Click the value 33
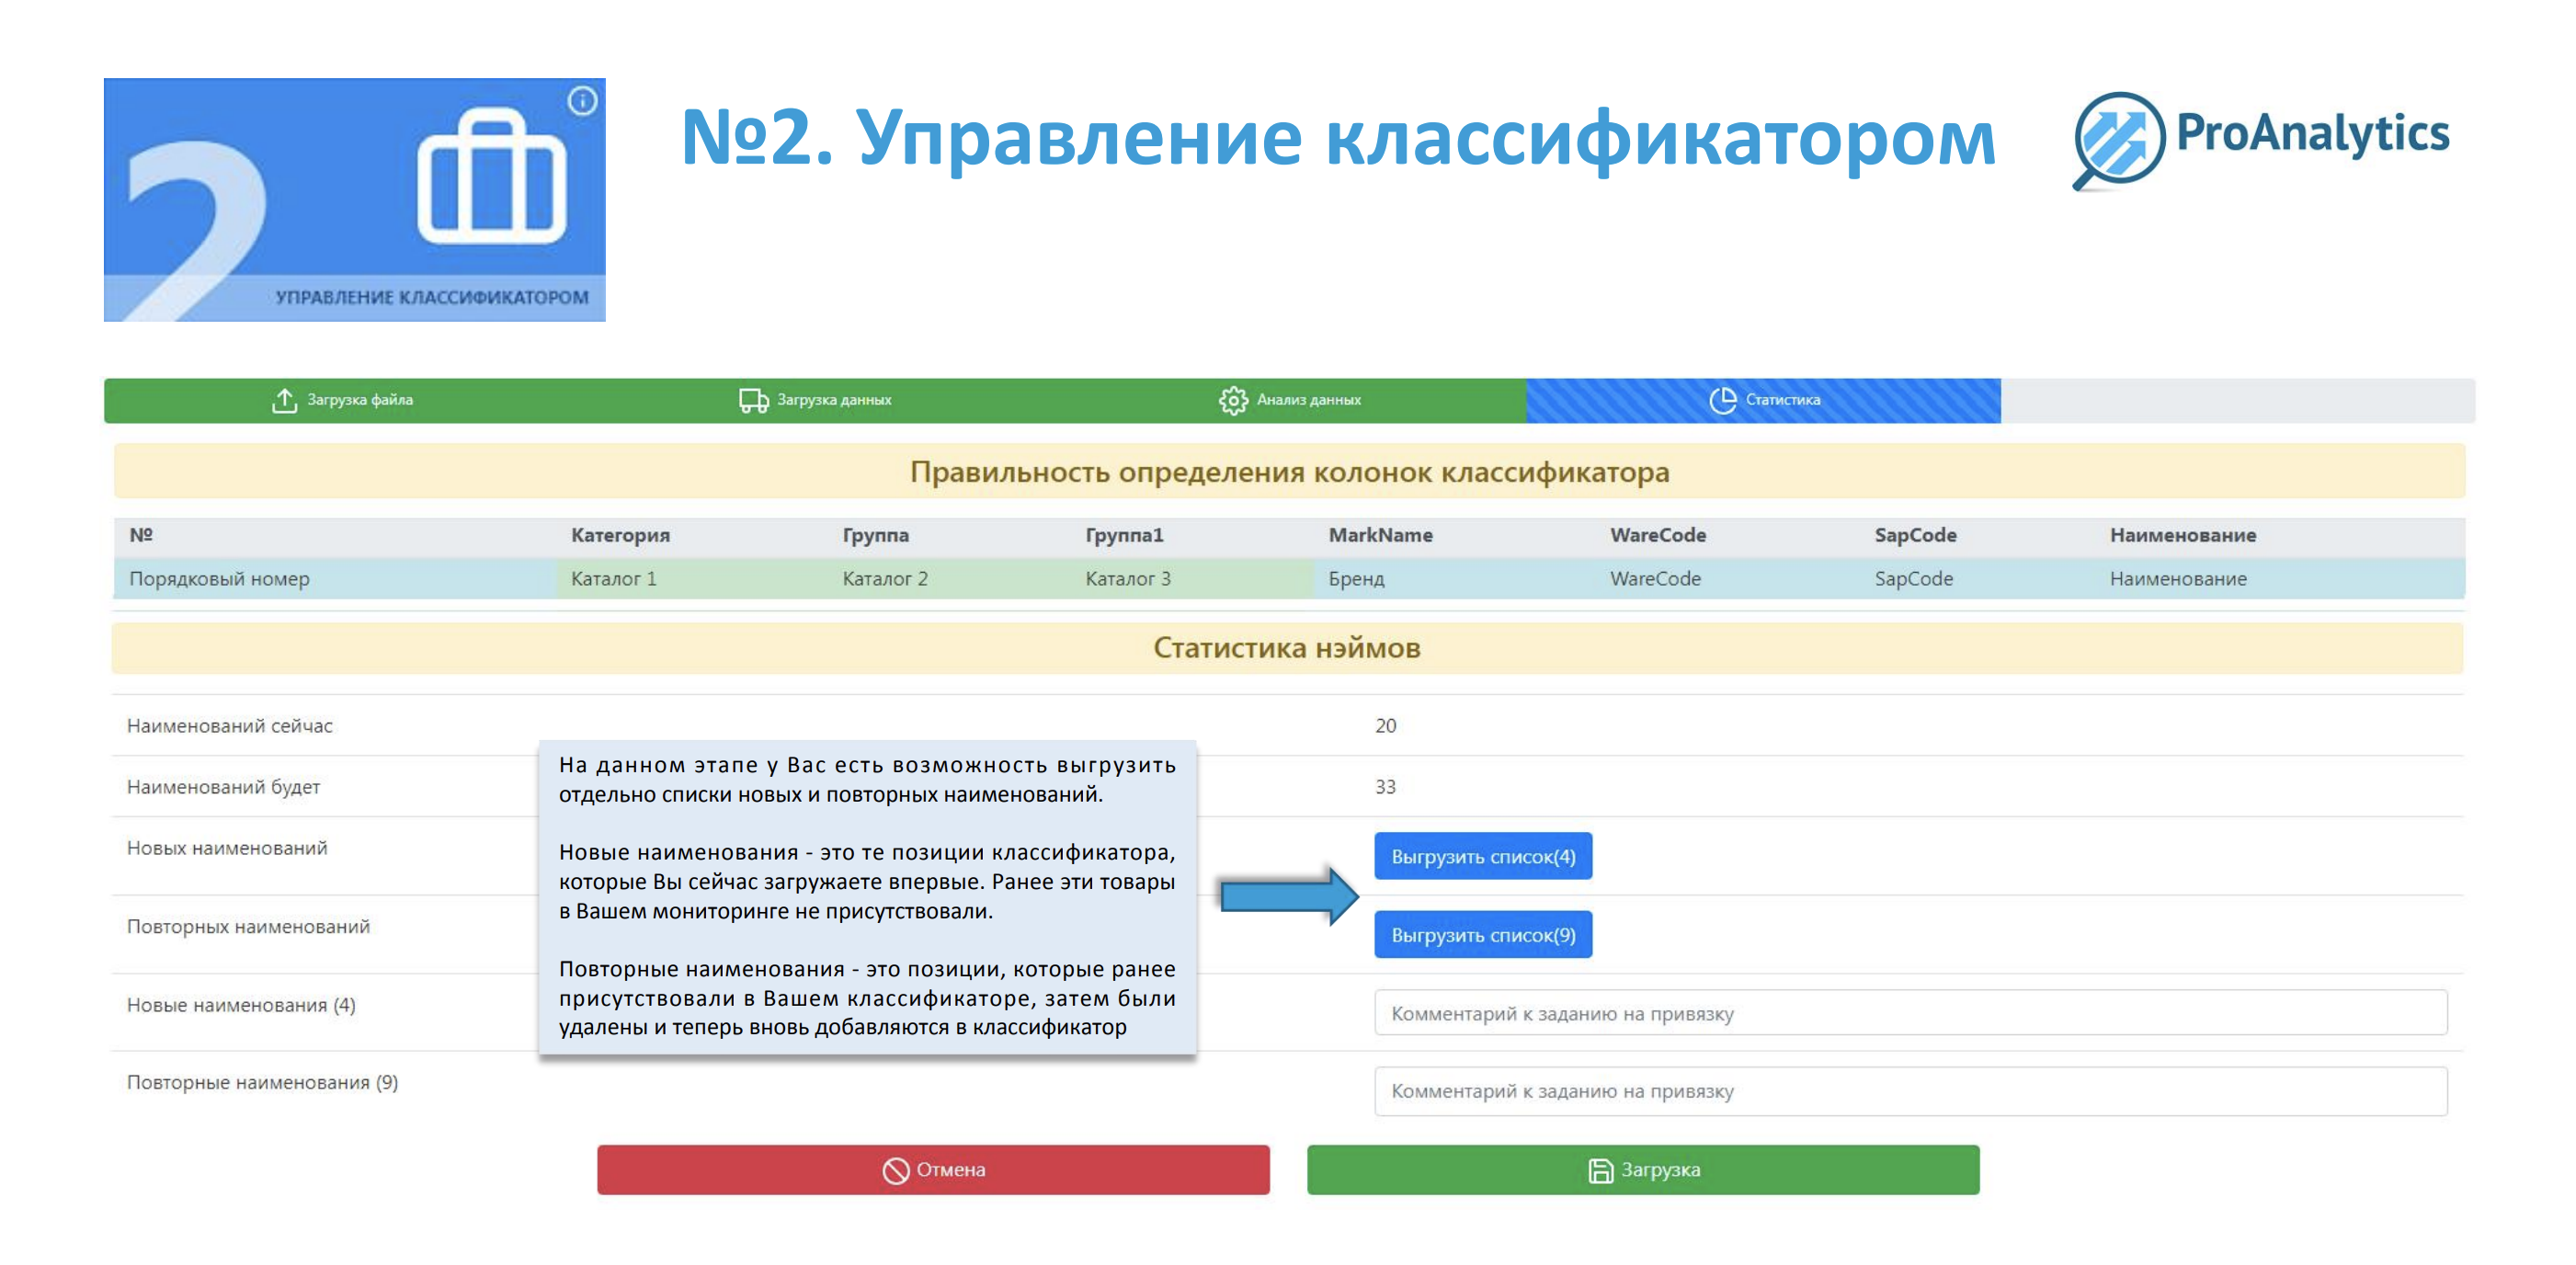Screen dimensions: 2576x1265 pyautogui.click(x=1385, y=787)
